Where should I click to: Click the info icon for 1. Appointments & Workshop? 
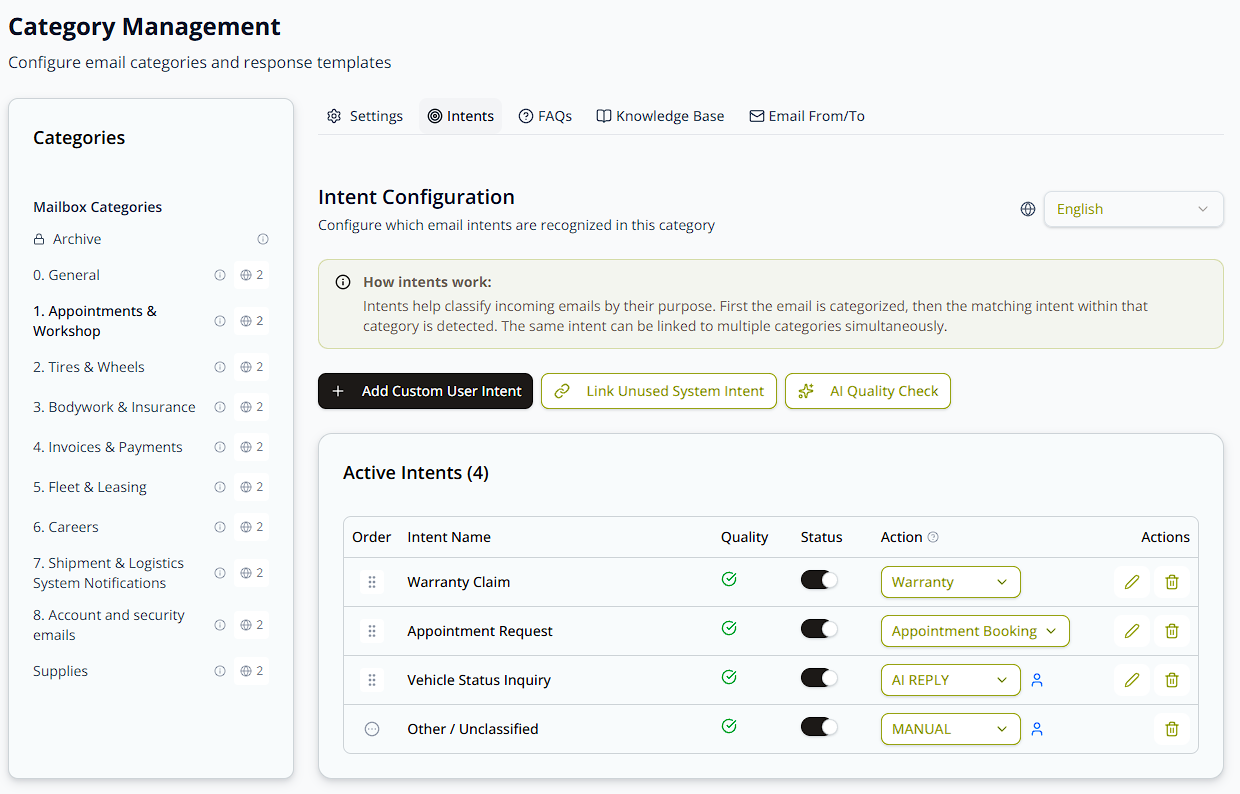pos(220,321)
